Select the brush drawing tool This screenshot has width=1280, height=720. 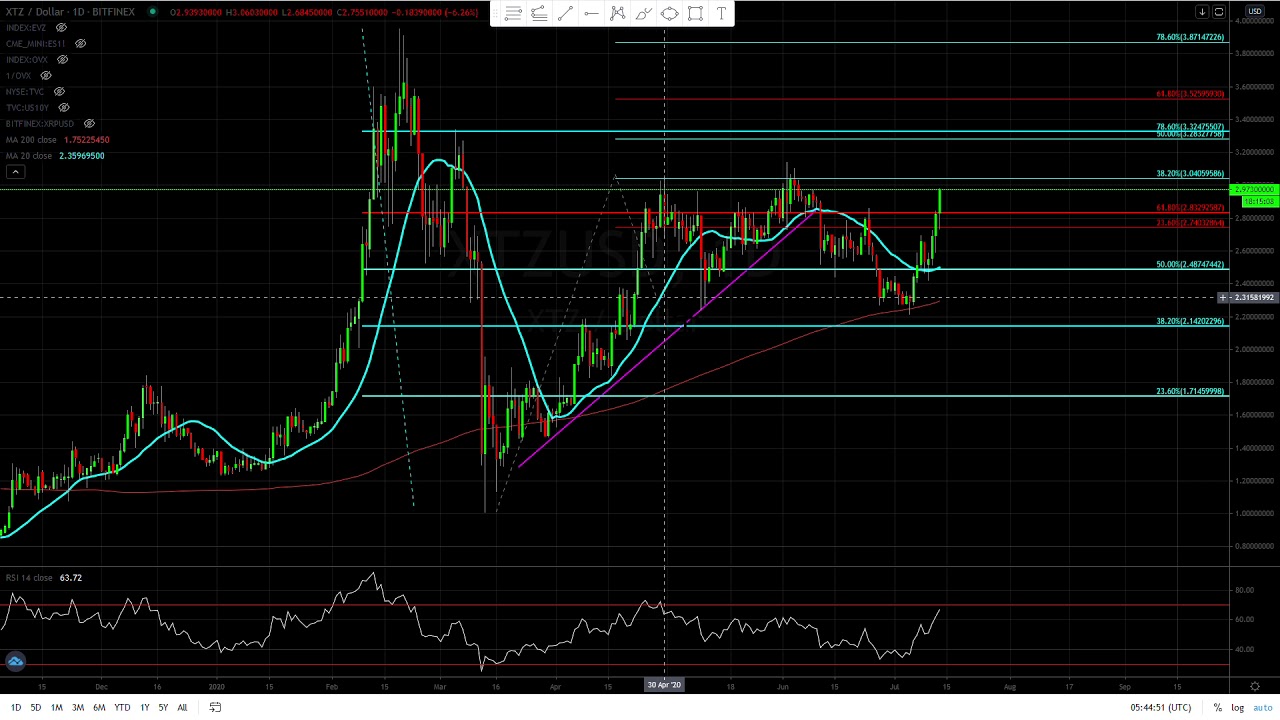pyautogui.click(x=643, y=13)
